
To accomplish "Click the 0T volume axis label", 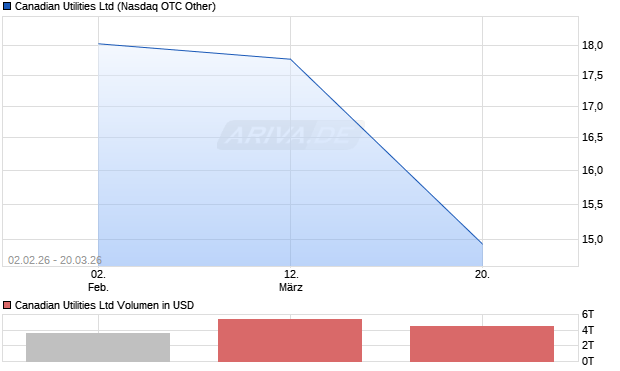I will (x=588, y=361).
